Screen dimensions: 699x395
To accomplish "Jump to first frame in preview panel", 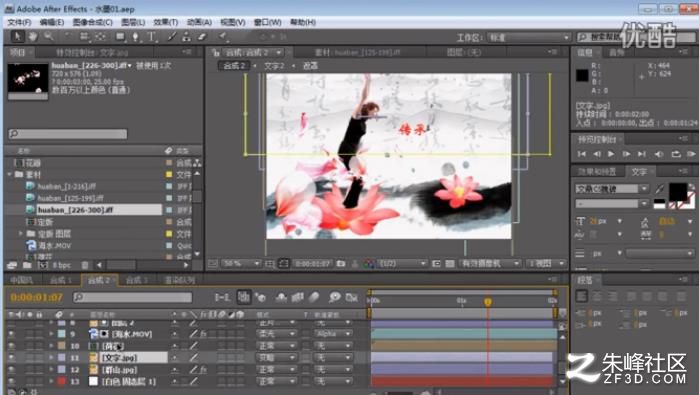I will (x=582, y=154).
